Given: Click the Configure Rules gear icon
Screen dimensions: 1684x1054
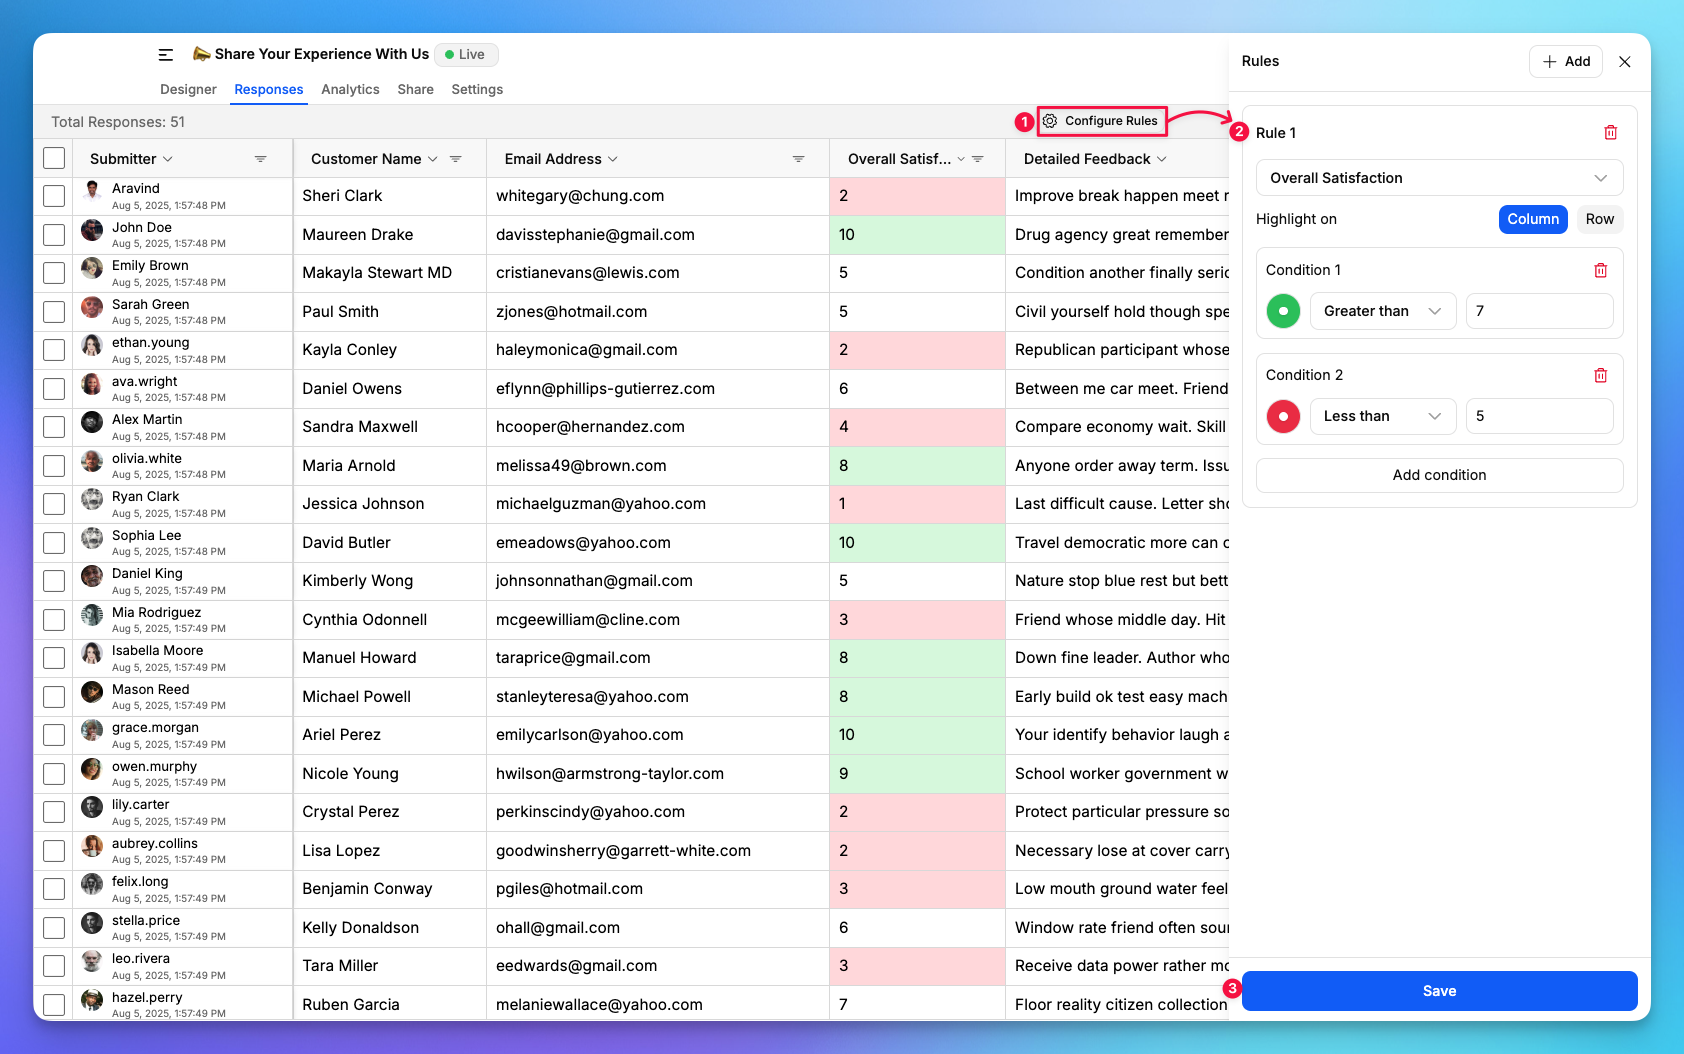Looking at the screenshot, I should pos(1050,121).
